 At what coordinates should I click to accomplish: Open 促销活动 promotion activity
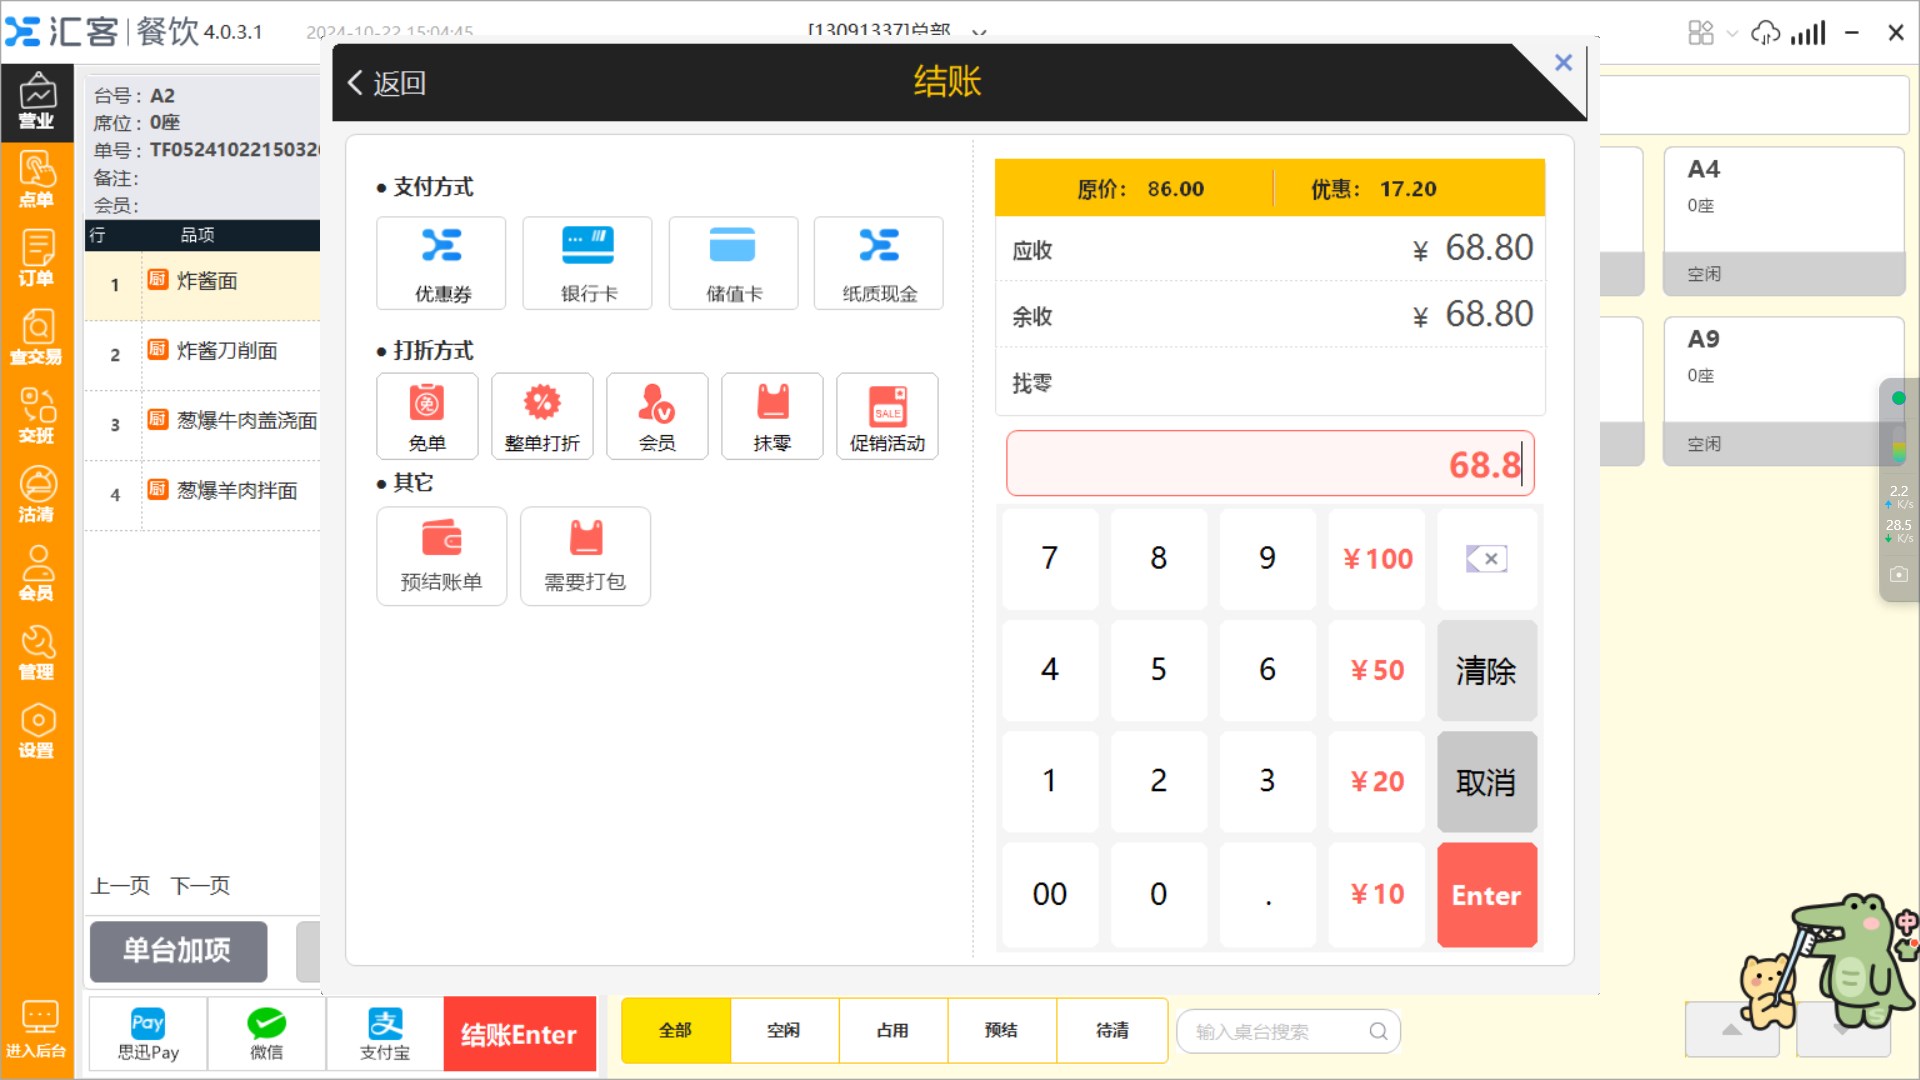coord(887,416)
